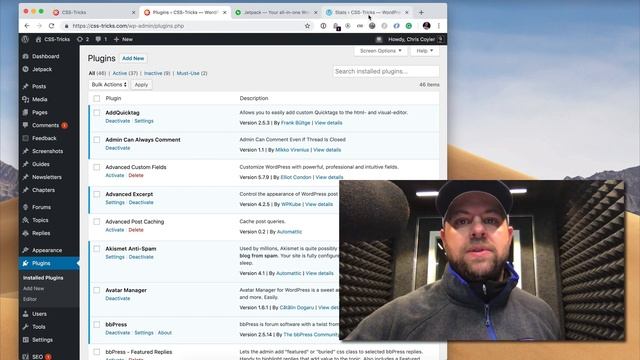Deactivate the AddQuicktag plugin
The image size is (640, 360).
118,121
